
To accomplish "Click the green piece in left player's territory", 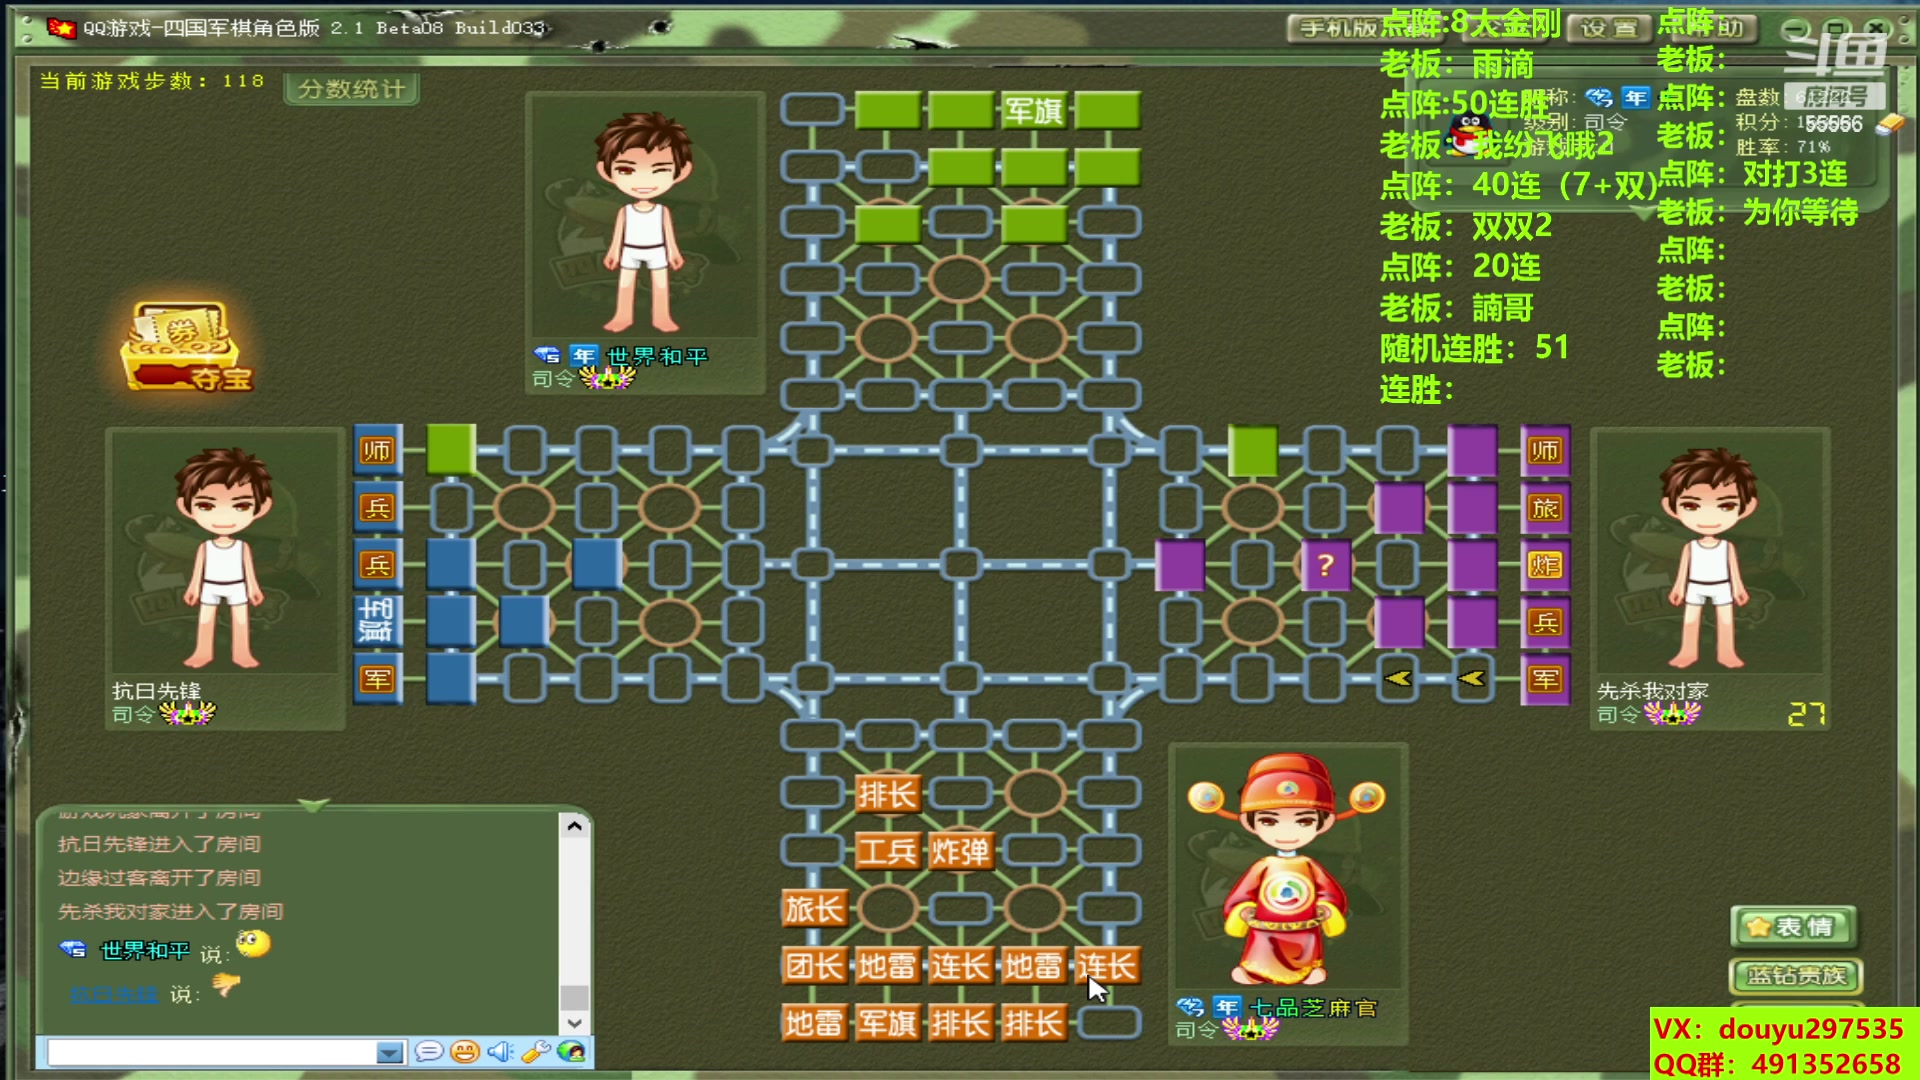I will 451,449.
